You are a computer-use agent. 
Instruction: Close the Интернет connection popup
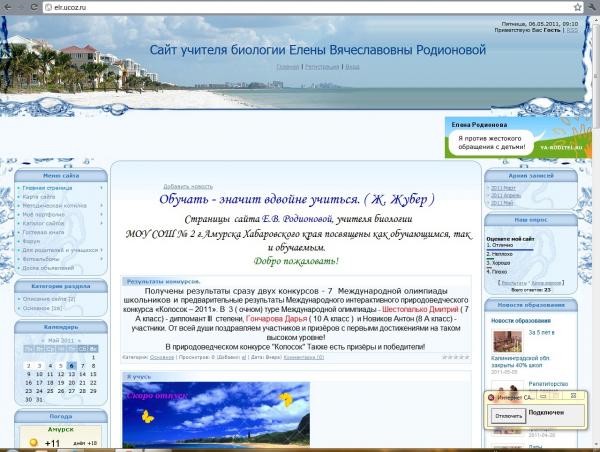(573, 396)
